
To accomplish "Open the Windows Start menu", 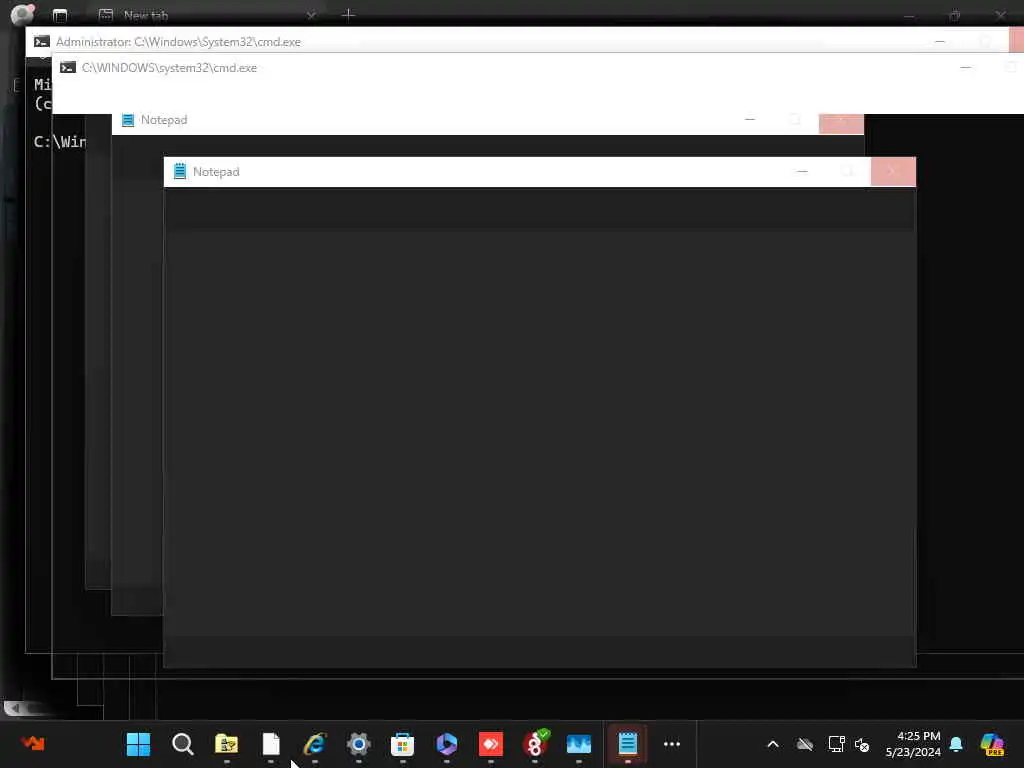I will coord(138,744).
